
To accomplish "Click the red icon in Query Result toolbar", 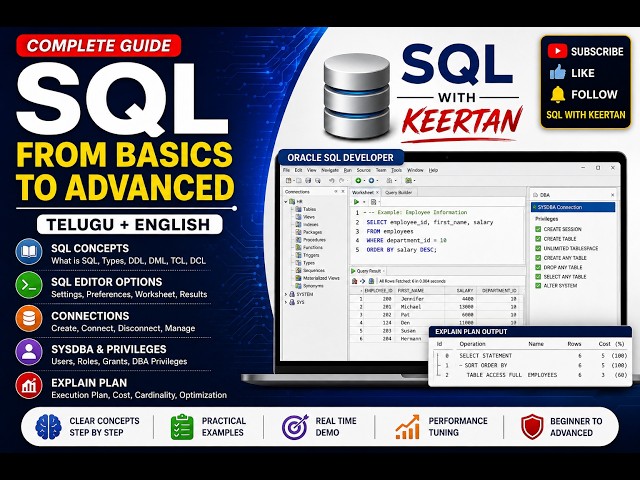I will click(x=354, y=281).
